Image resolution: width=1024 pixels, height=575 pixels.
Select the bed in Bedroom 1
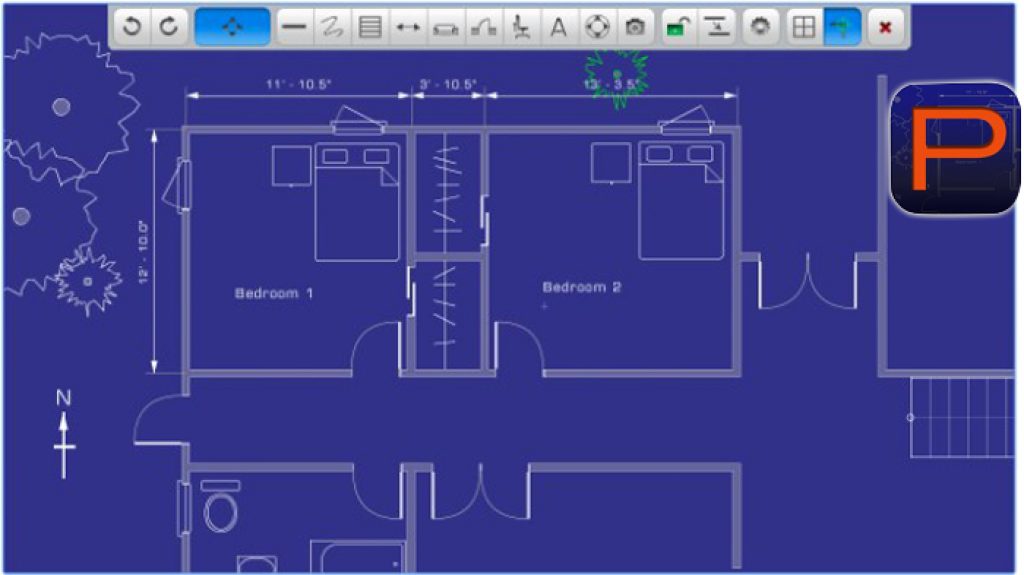click(x=357, y=202)
